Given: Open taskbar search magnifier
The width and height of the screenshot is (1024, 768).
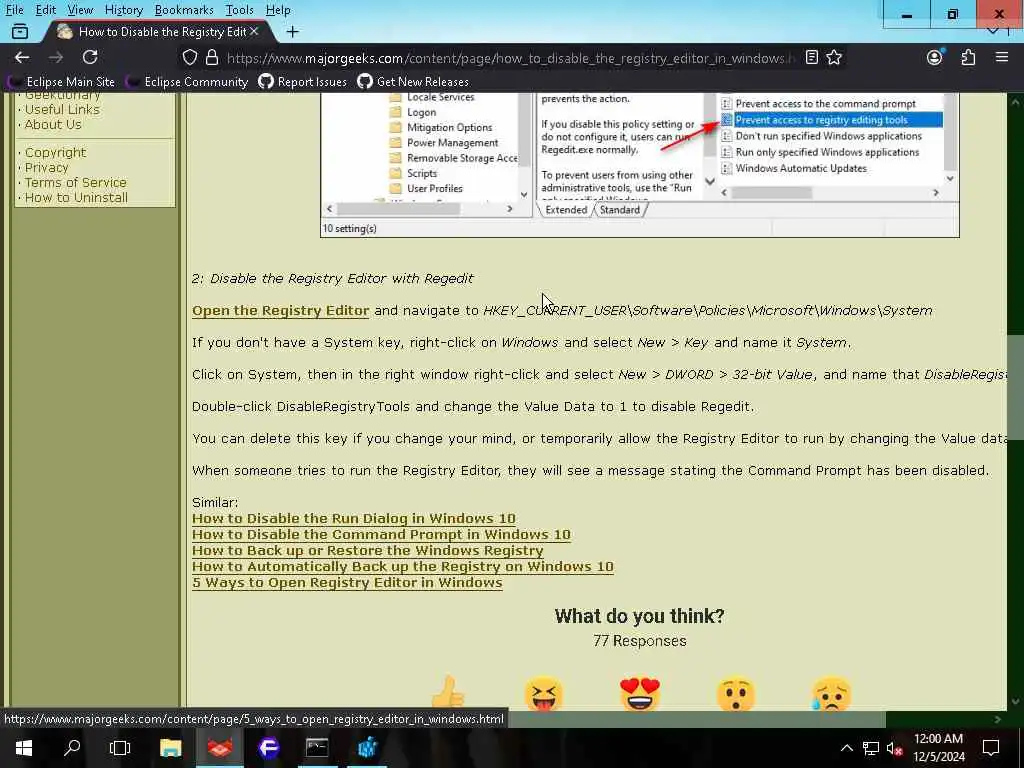Looking at the screenshot, I should point(72,748).
